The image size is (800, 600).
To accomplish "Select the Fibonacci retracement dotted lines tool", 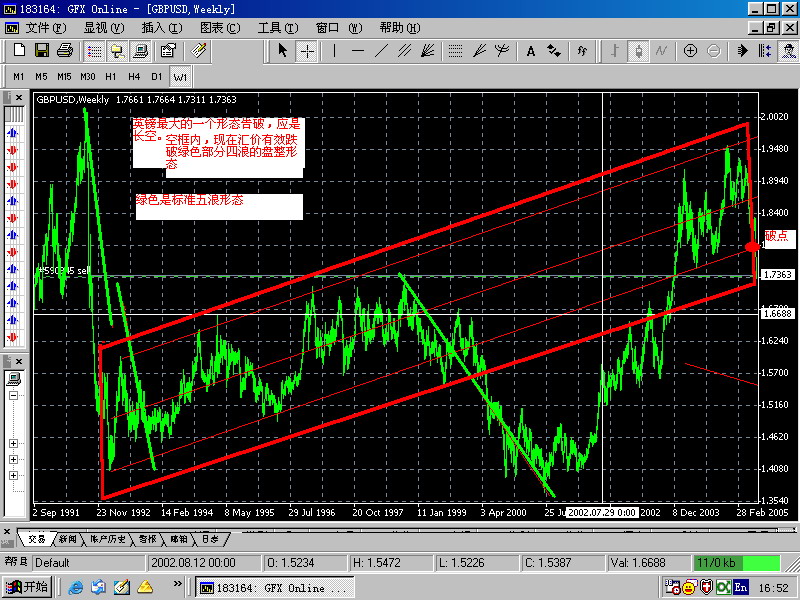I will (x=455, y=51).
